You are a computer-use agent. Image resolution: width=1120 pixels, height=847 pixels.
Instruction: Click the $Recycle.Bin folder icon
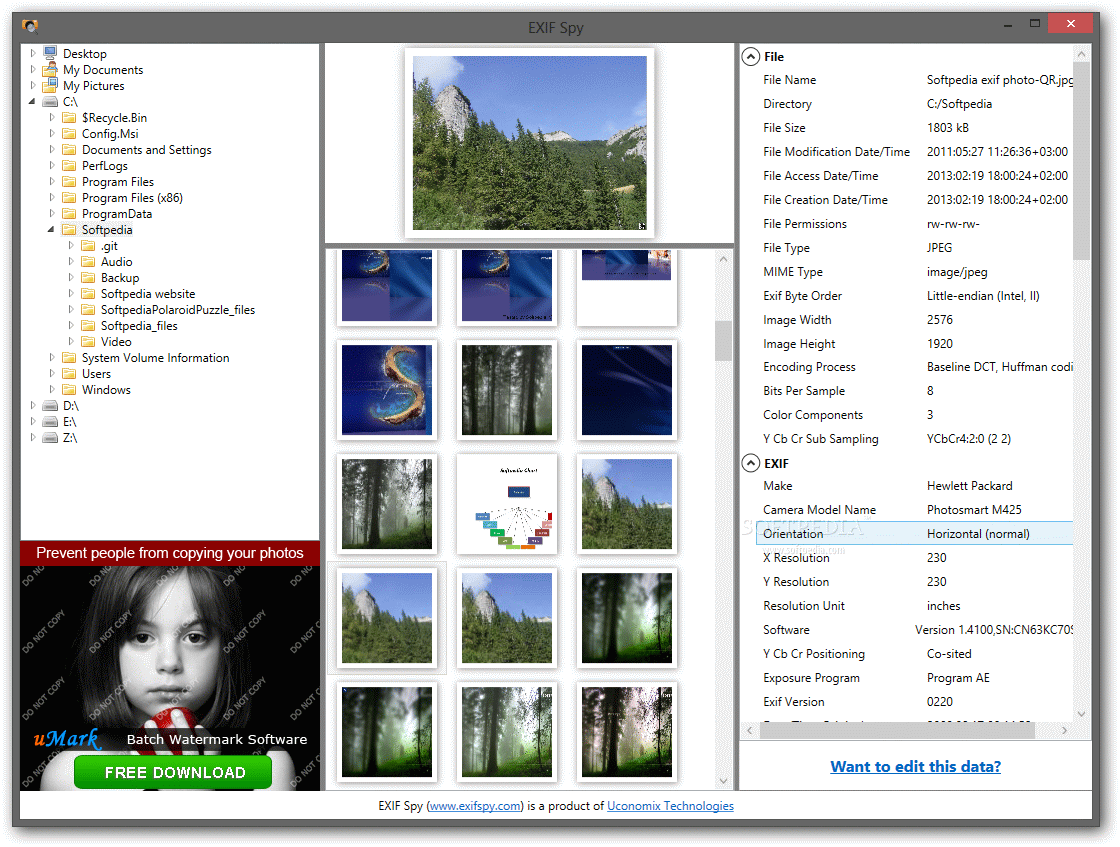coord(69,117)
